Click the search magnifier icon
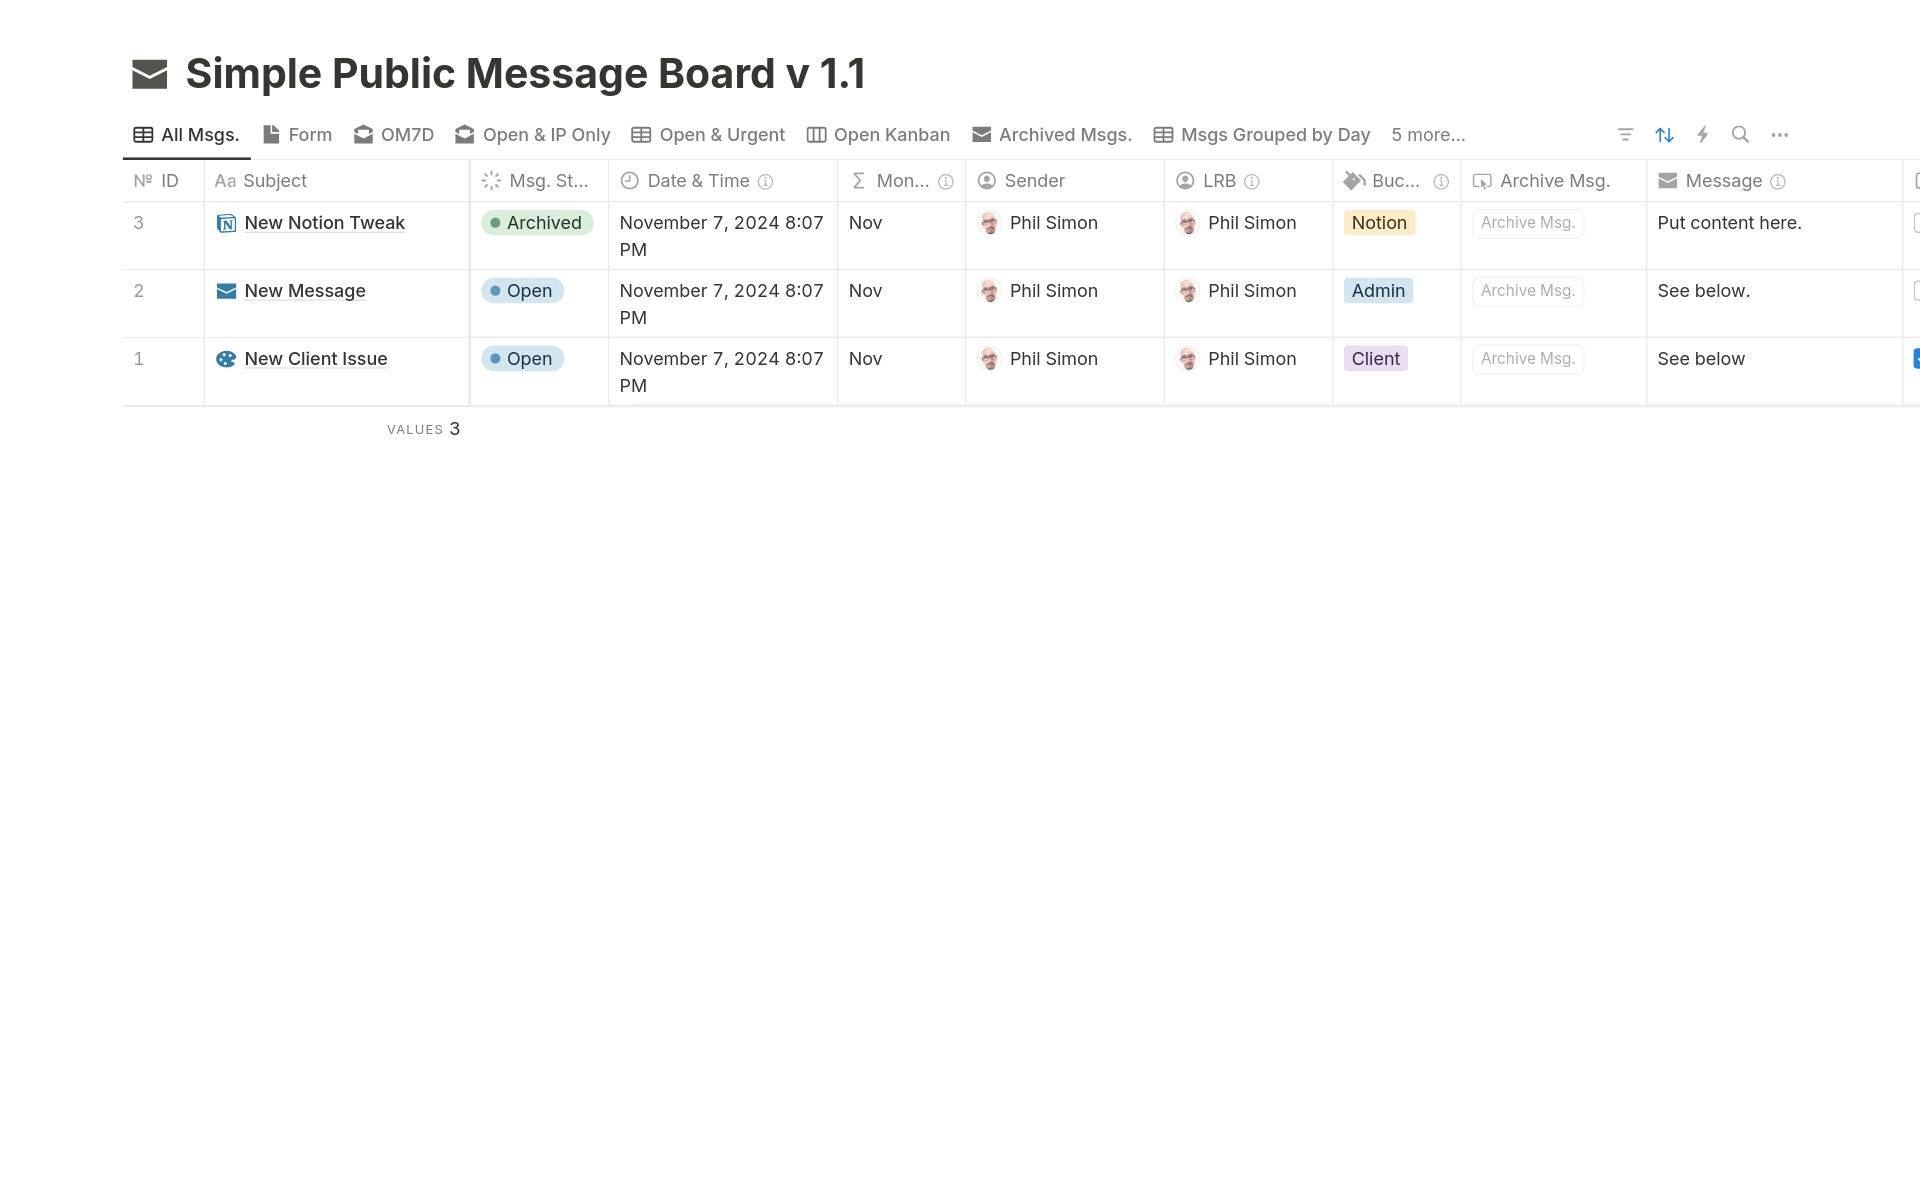The width and height of the screenshot is (1920, 1199). [x=1740, y=135]
